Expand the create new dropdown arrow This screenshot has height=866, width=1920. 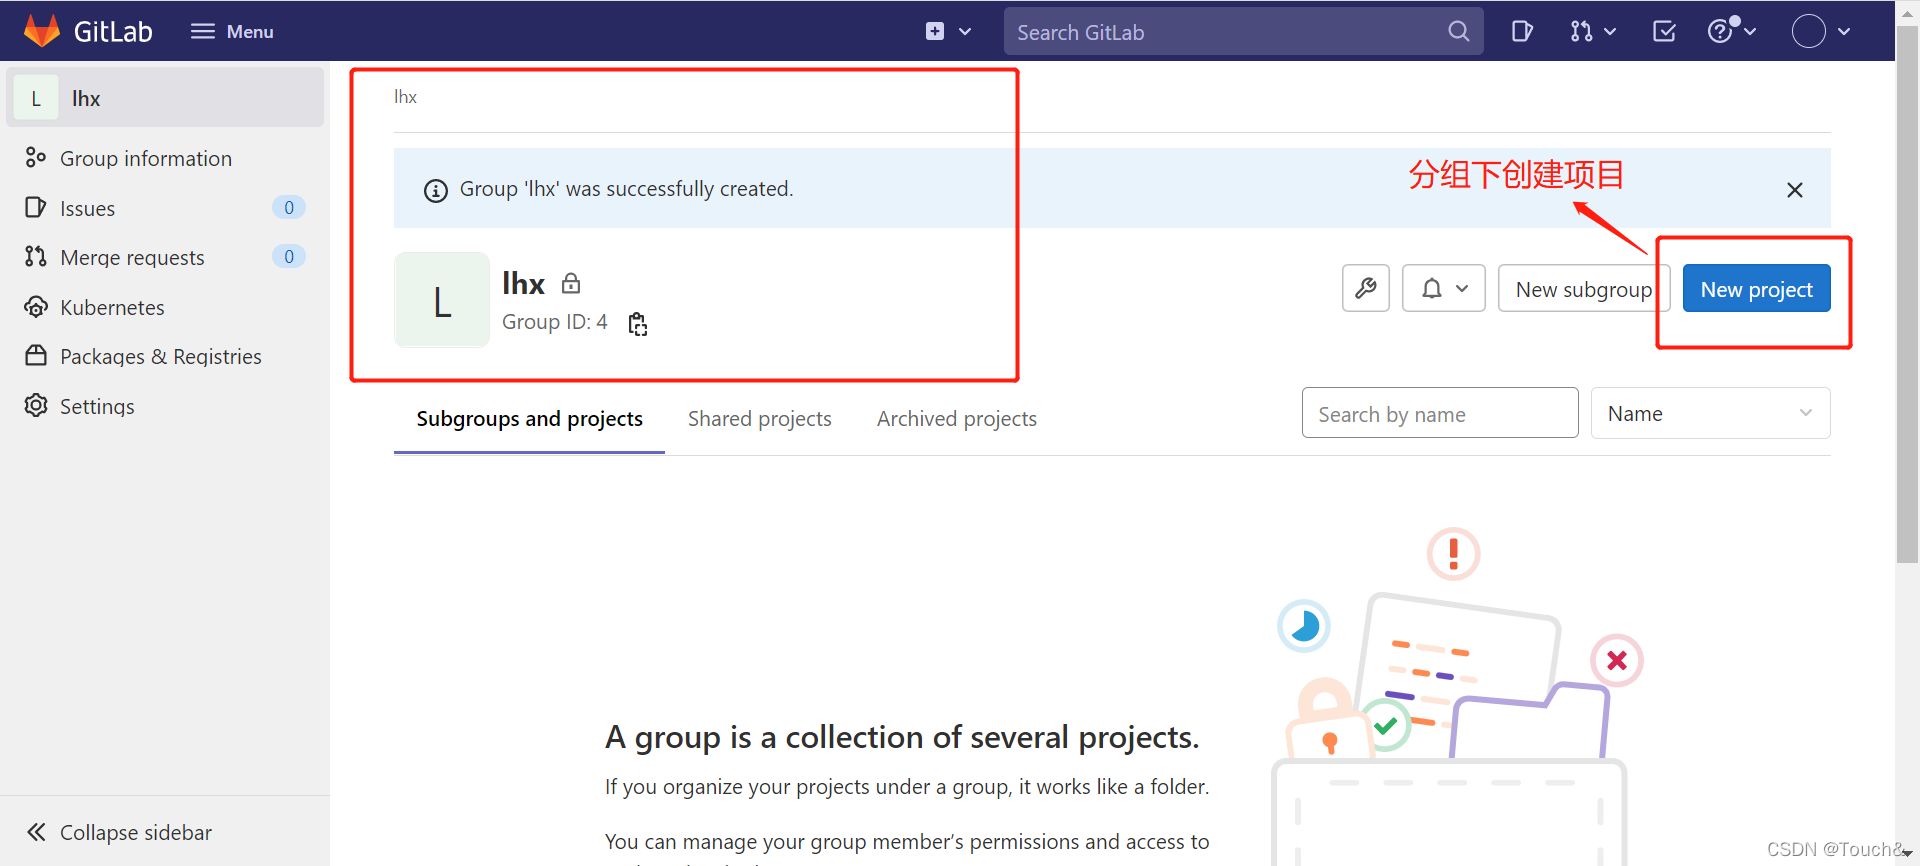965,31
